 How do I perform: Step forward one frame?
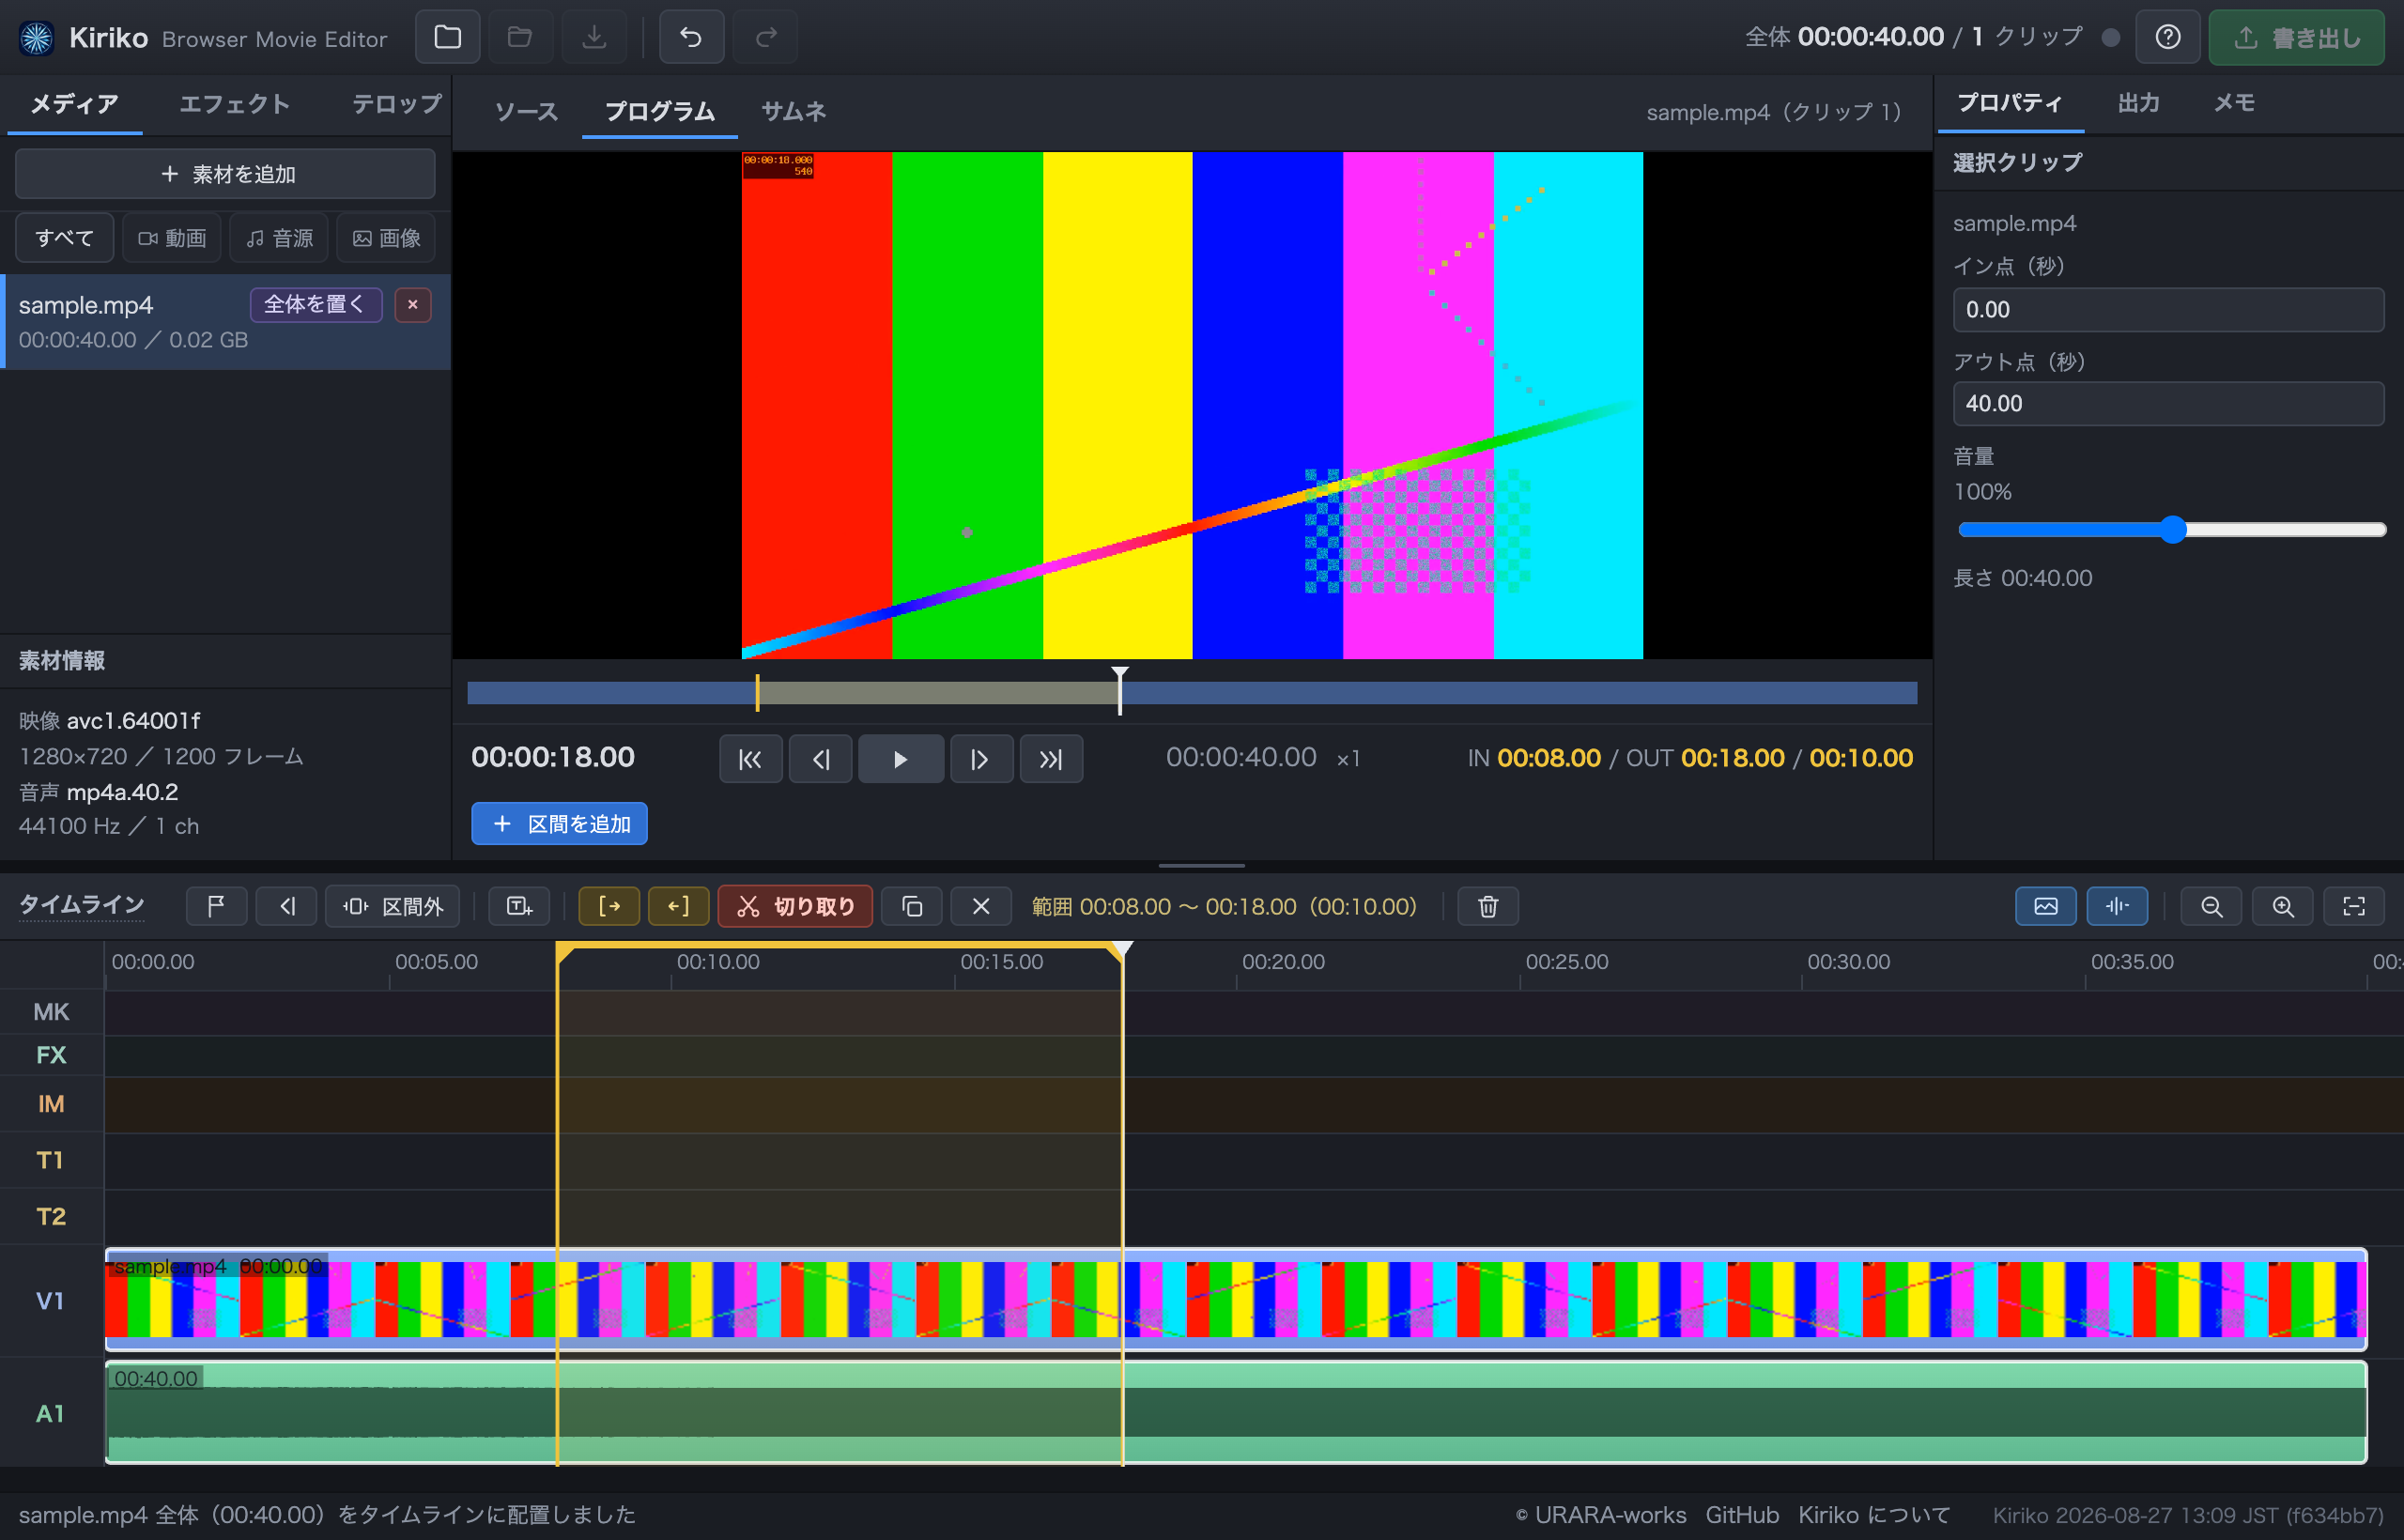coord(980,759)
